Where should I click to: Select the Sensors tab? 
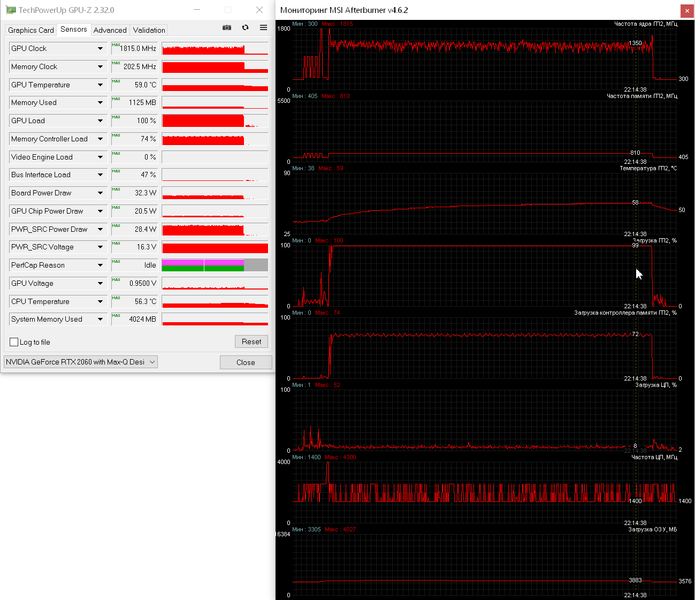tap(74, 29)
